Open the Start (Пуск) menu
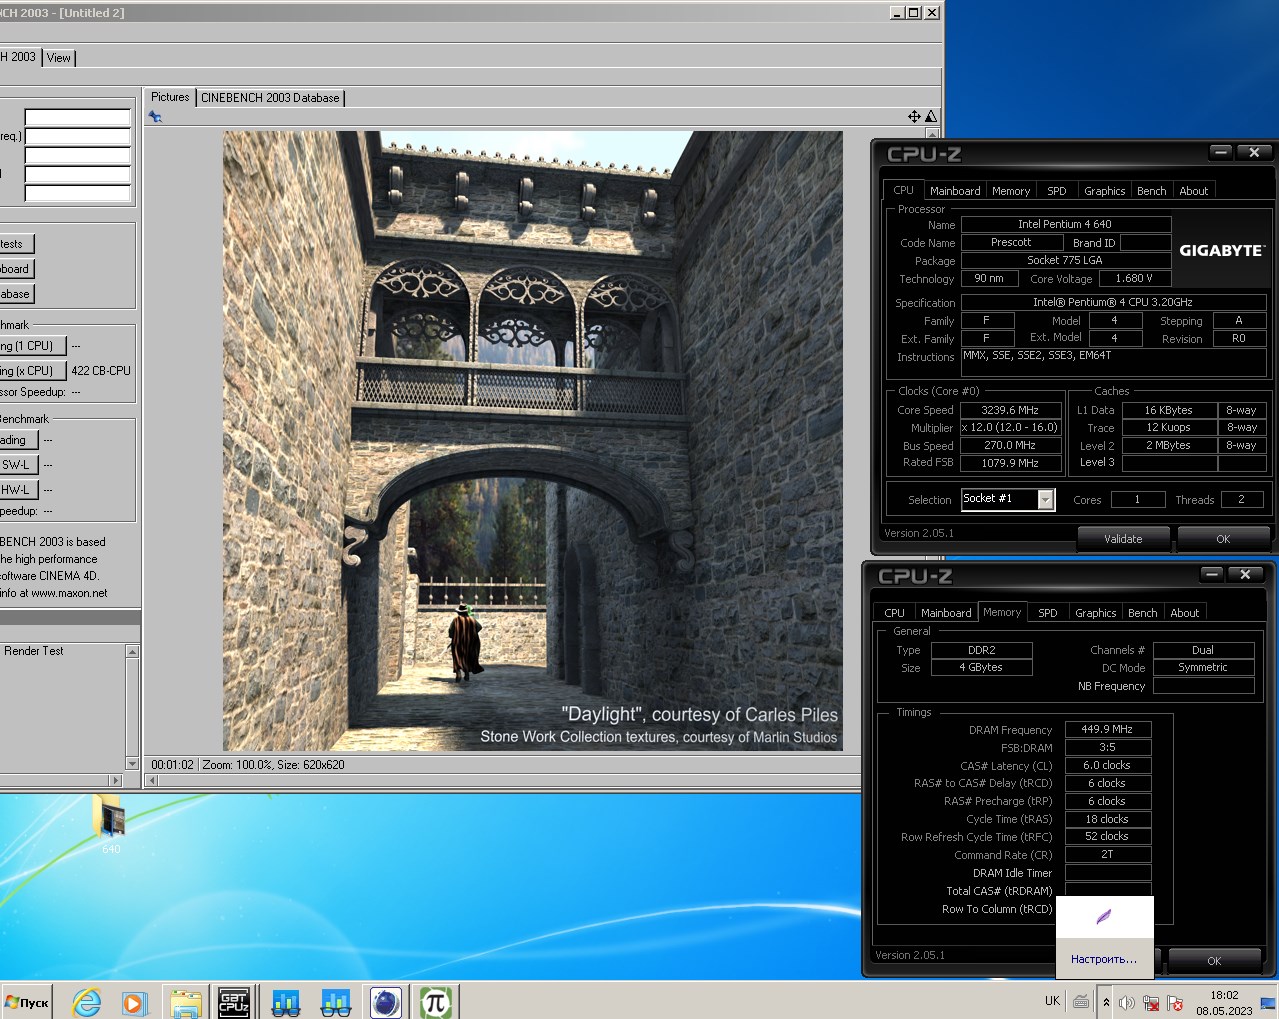1279x1019 pixels. click(x=28, y=1002)
